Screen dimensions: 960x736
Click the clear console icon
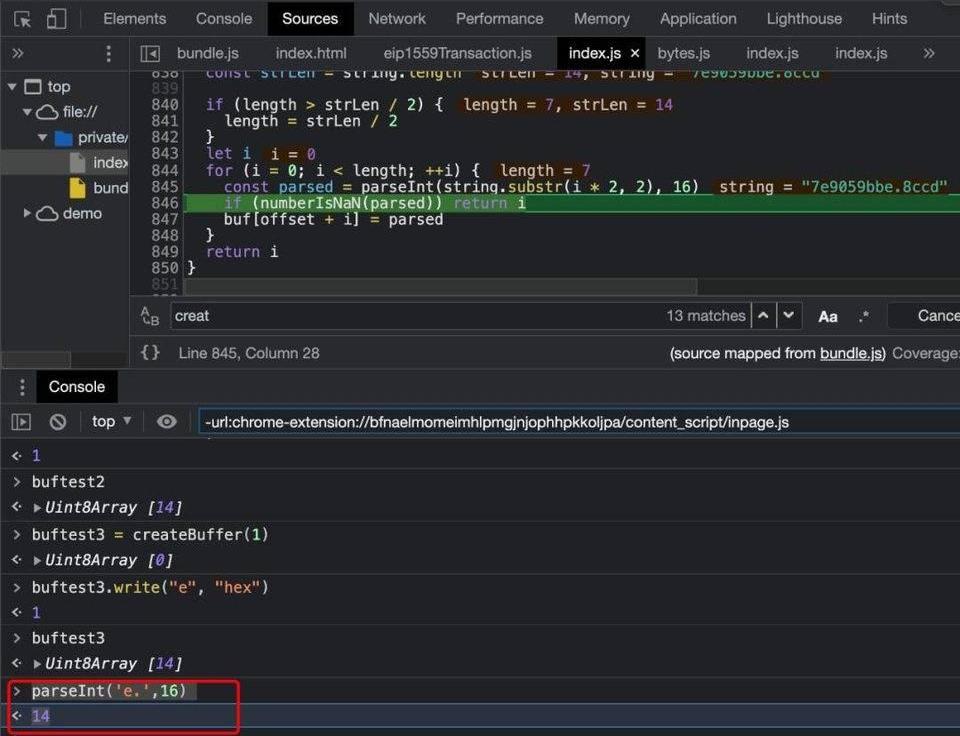58,422
